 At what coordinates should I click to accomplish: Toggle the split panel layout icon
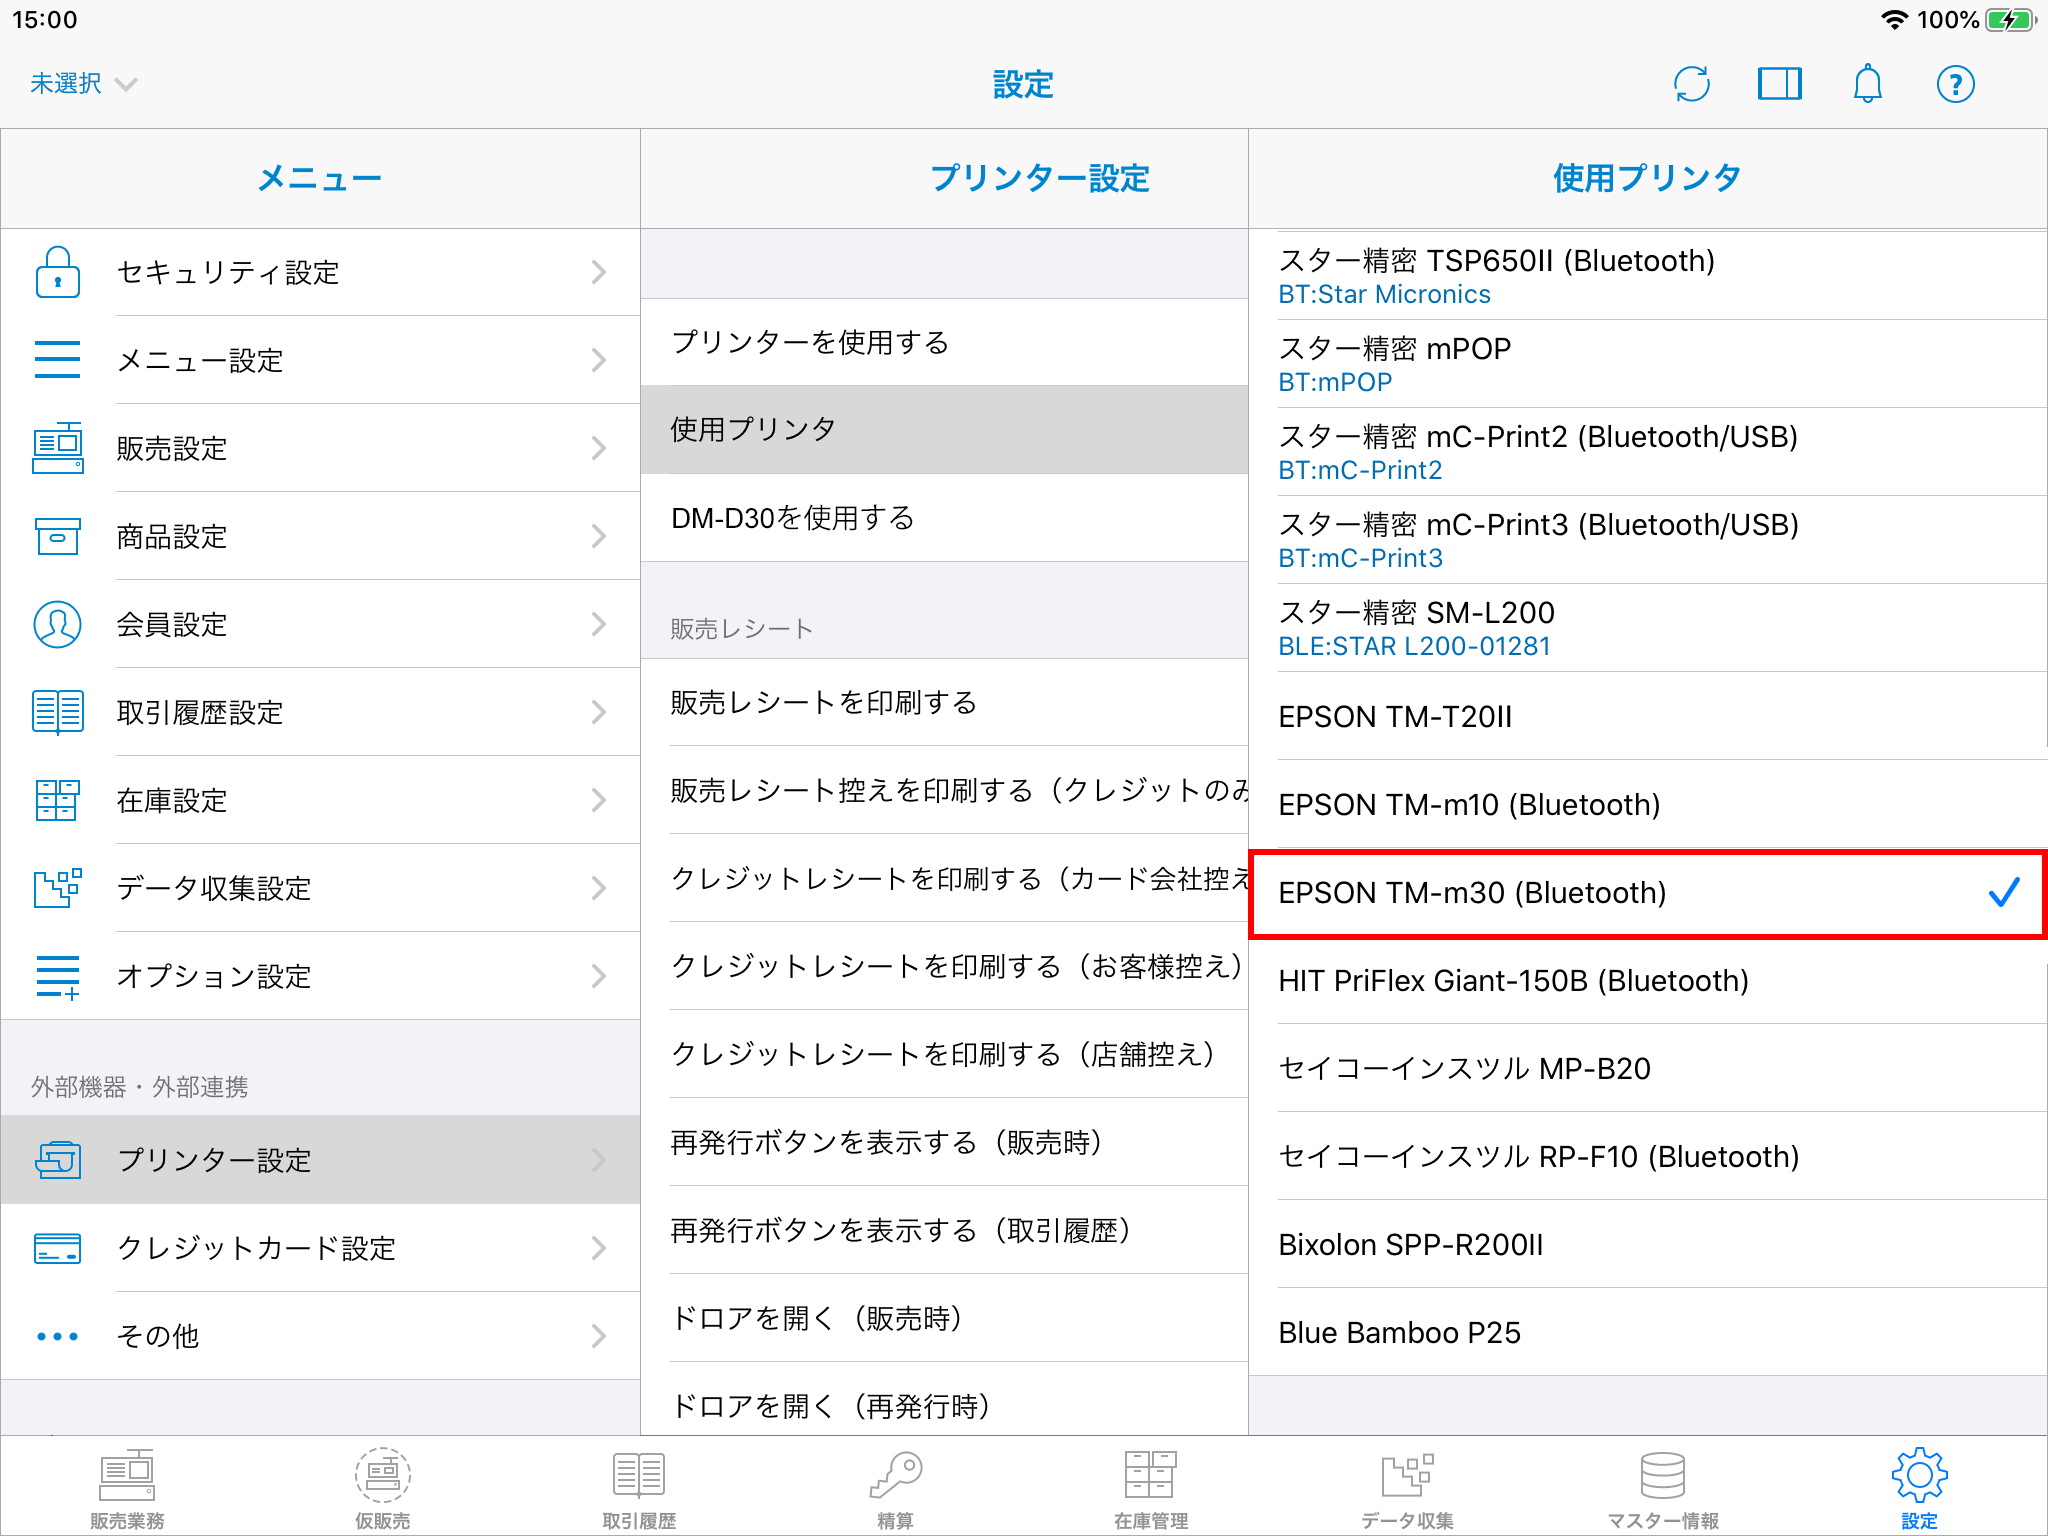tap(1780, 84)
